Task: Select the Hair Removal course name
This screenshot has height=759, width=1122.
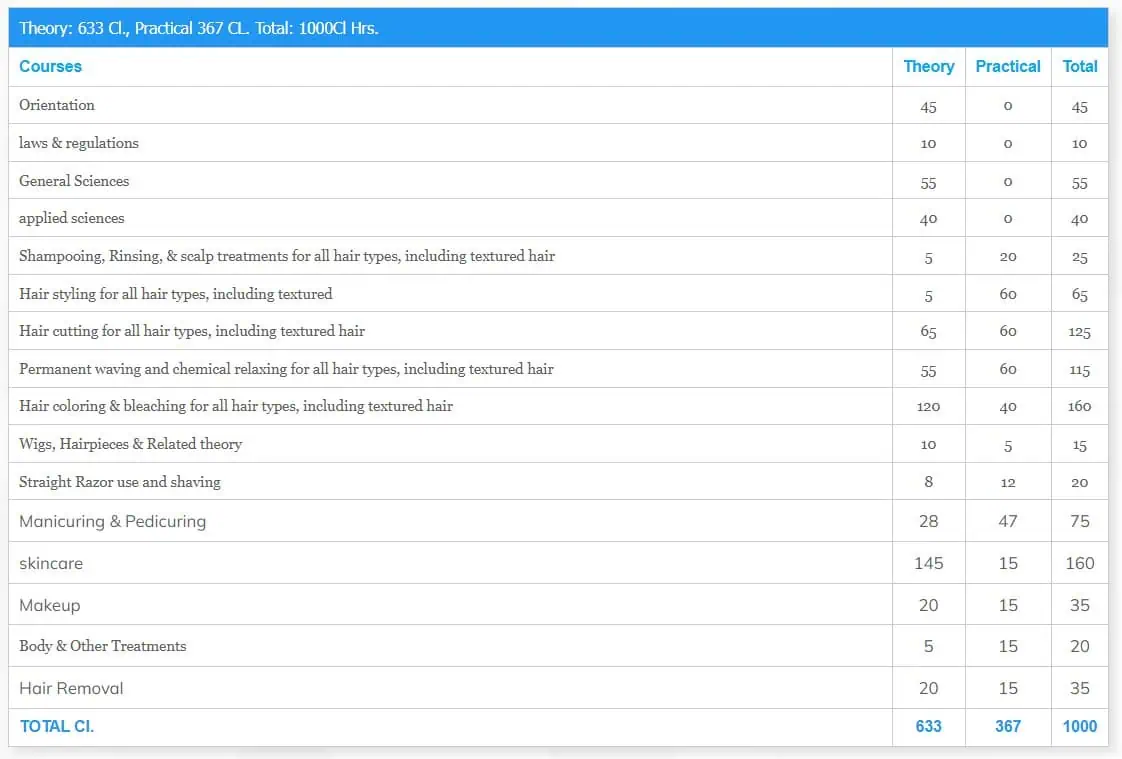Action: point(71,688)
